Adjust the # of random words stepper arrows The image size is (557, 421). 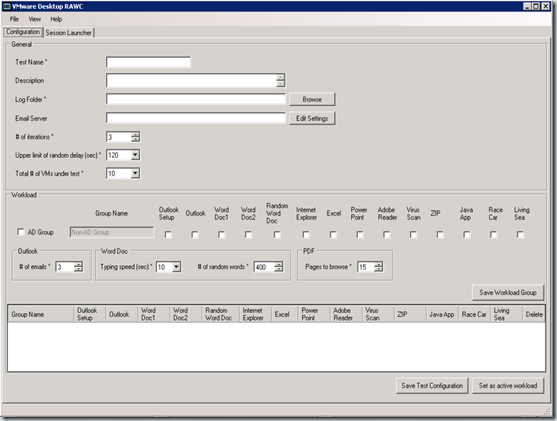tap(279, 267)
